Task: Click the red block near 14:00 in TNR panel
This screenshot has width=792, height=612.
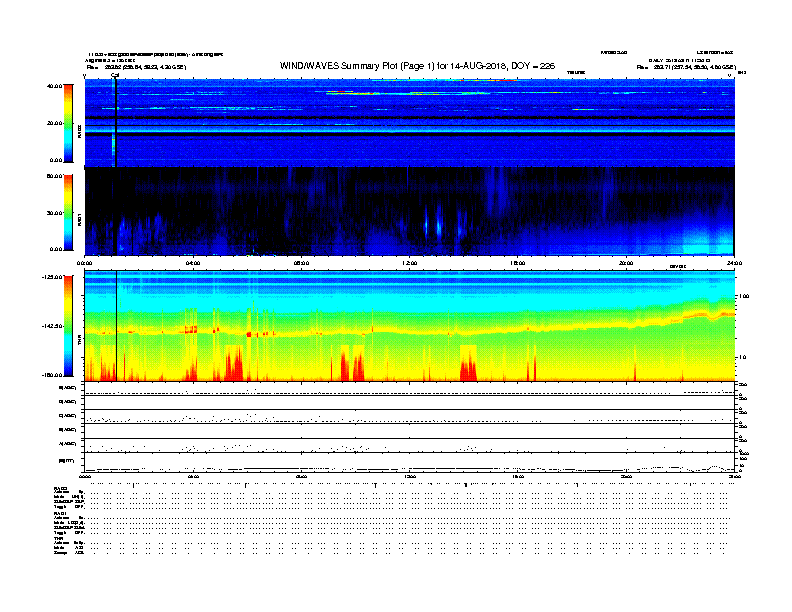Action: [x=468, y=363]
